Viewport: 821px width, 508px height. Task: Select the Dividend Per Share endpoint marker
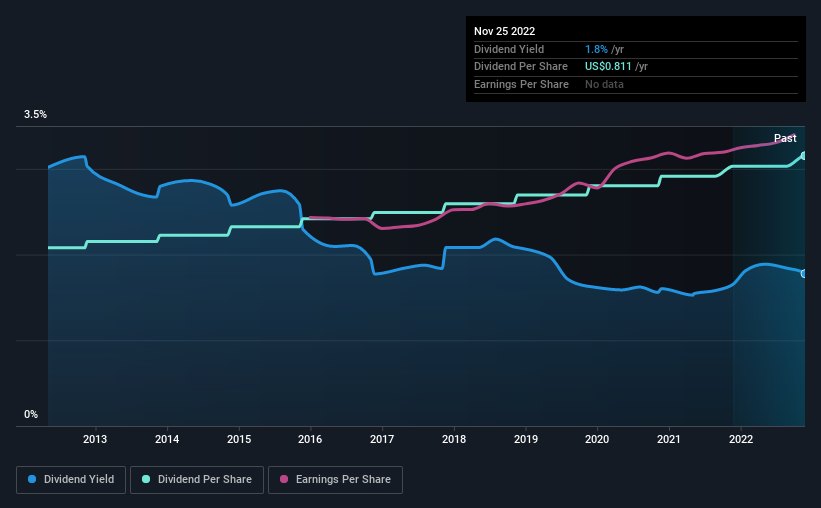point(804,156)
